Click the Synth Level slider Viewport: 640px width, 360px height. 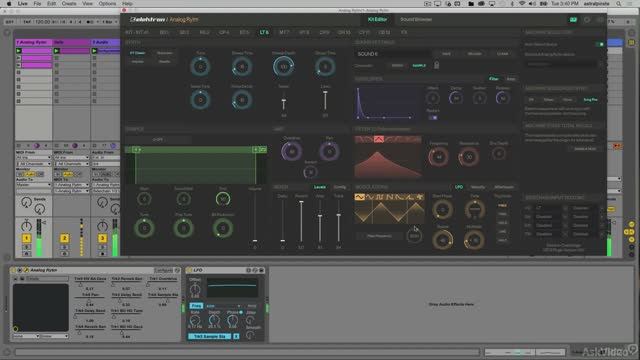[x=325, y=100]
